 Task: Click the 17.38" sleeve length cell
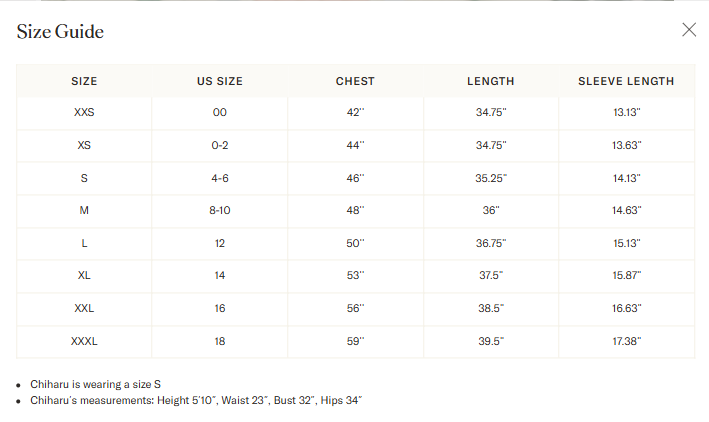[626, 341]
